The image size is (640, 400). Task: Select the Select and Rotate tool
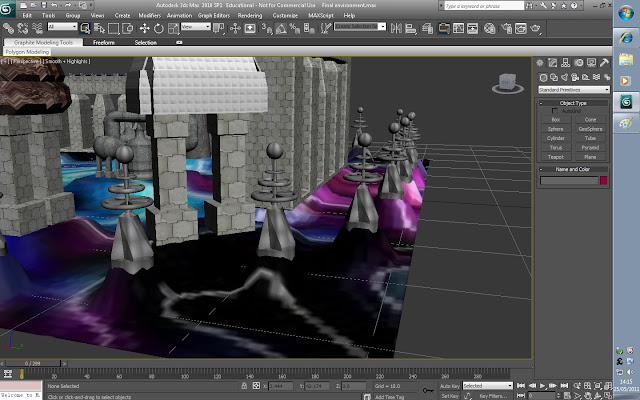(x=159, y=28)
